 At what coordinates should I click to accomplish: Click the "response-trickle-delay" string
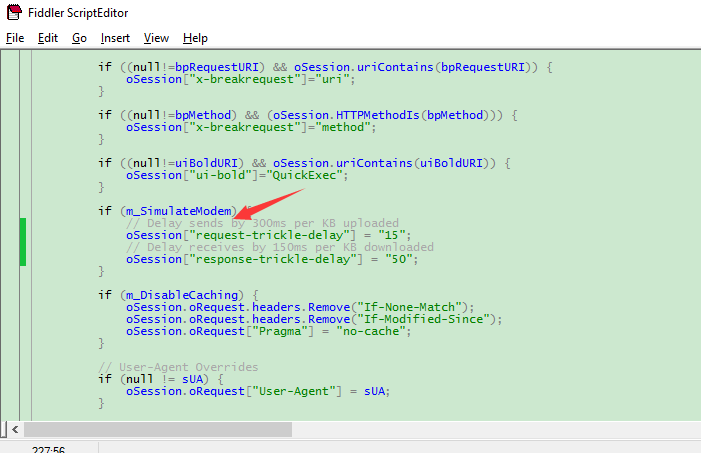pos(273,259)
